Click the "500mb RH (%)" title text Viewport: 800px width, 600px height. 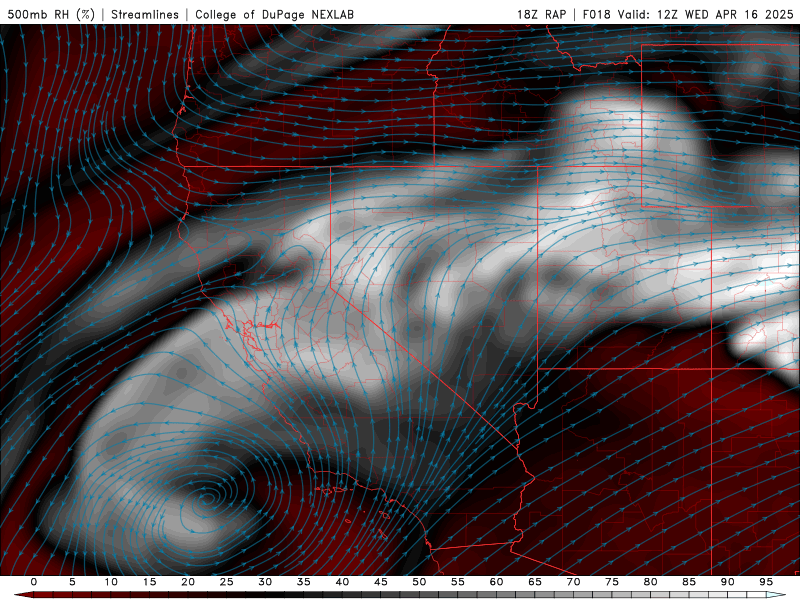click(51, 14)
